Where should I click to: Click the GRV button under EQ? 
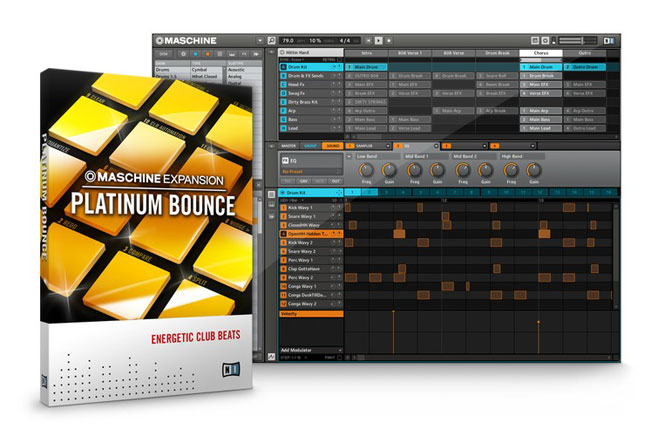click(x=304, y=181)
